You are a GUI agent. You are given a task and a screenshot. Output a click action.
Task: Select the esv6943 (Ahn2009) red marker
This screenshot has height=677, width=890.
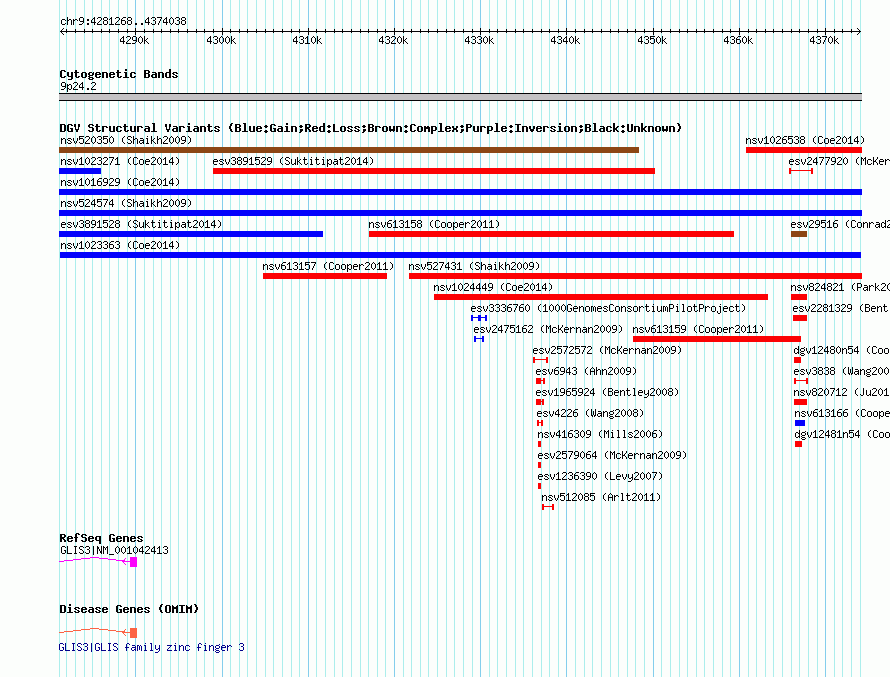(x=540, y=381)
